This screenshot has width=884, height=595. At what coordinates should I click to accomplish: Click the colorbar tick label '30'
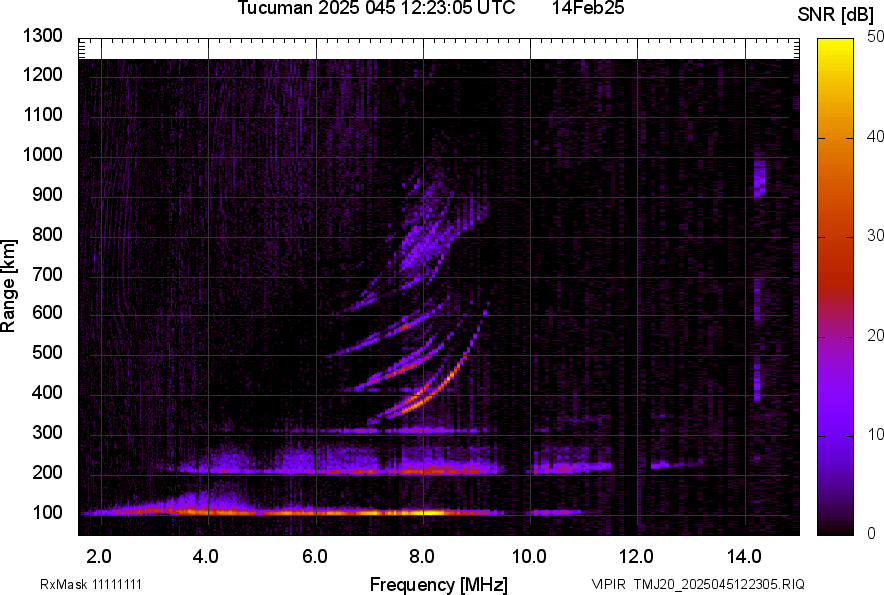click(876, 236)
